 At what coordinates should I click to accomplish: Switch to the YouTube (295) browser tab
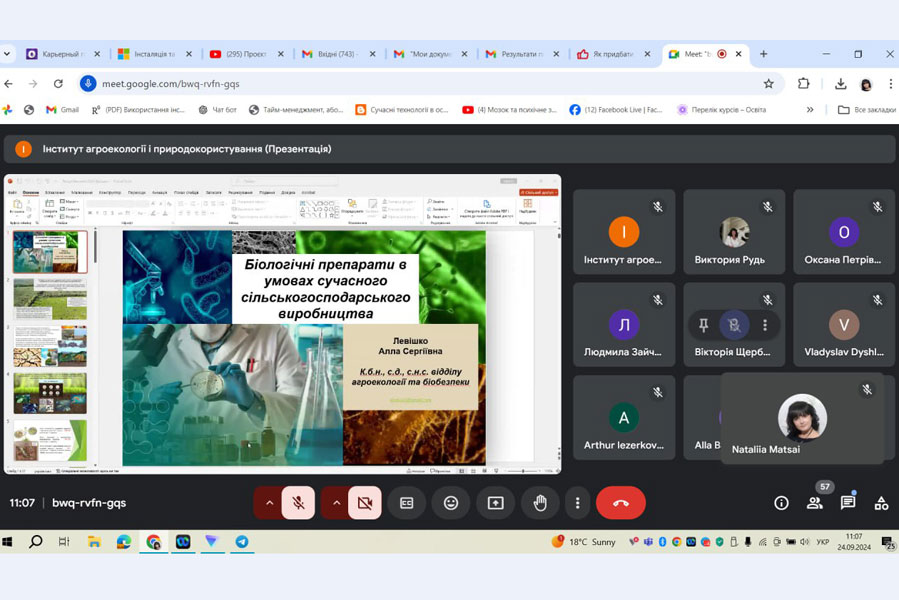click(244, 54)
